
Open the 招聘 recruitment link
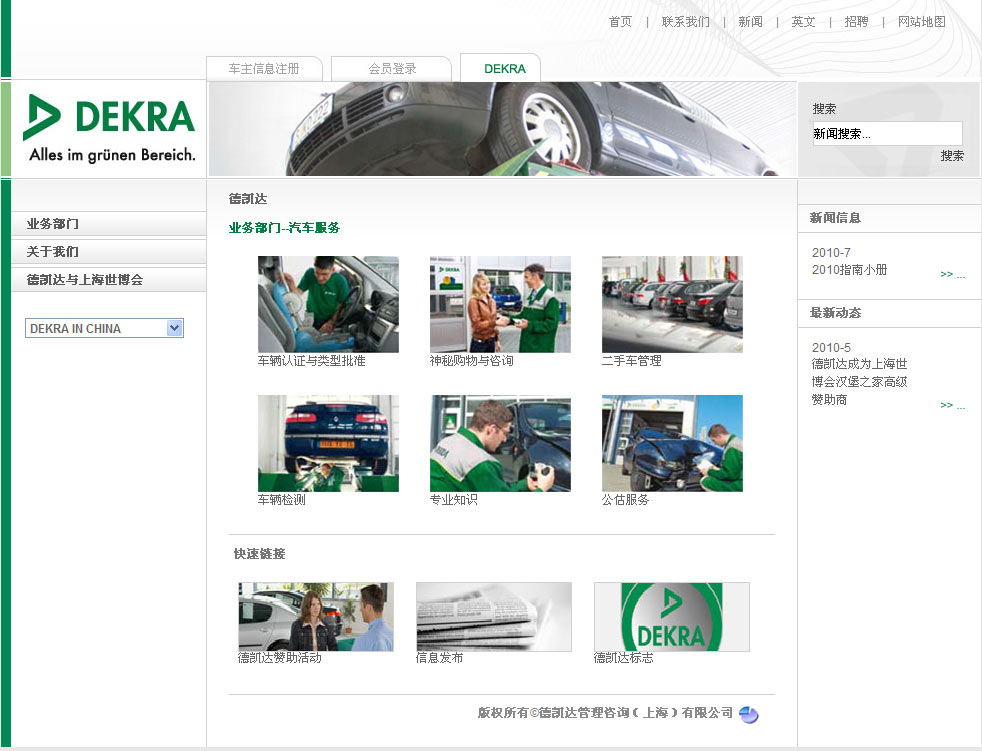click(x=856, y=22)
